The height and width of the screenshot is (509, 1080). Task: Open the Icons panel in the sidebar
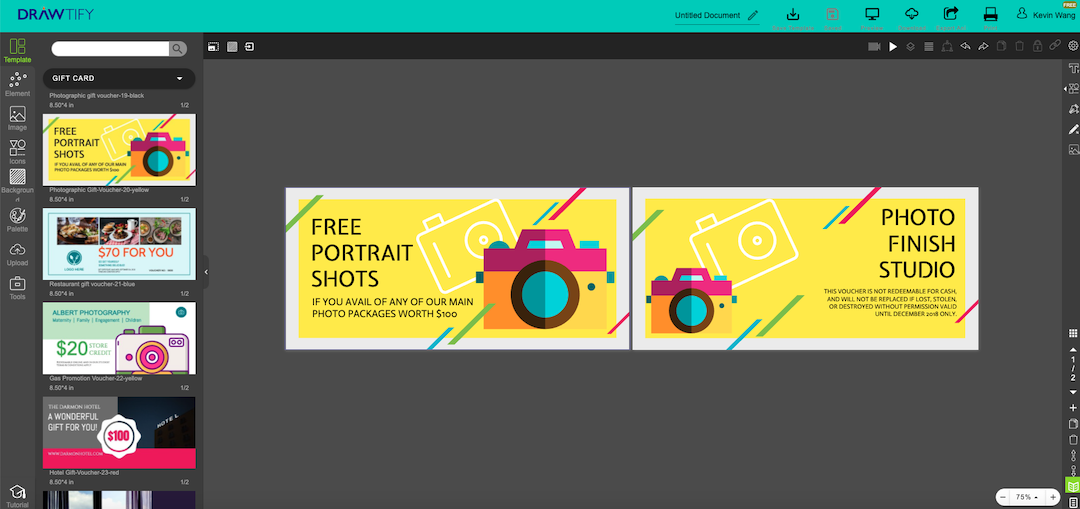(17, 152)
